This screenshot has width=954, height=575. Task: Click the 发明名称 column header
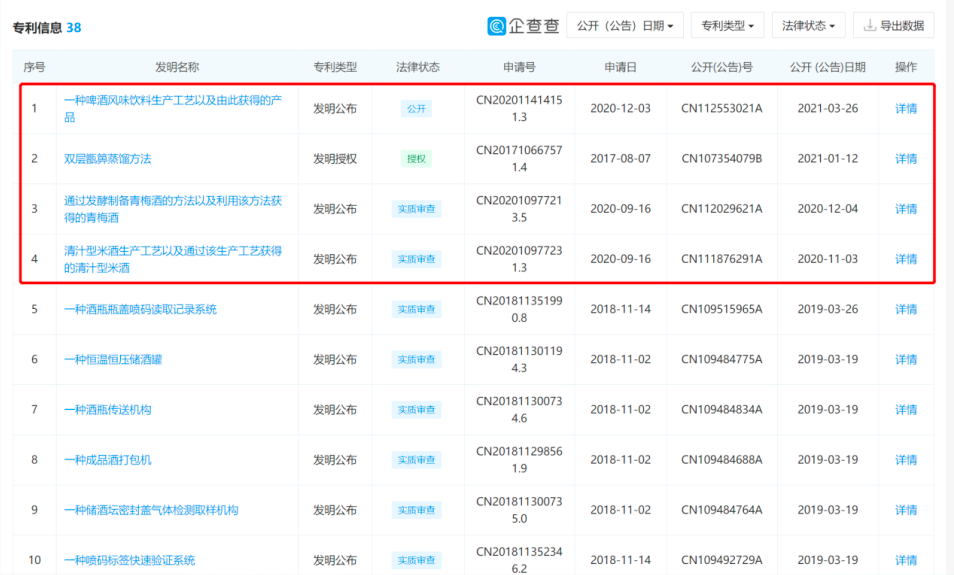click(x=177, y=67)
